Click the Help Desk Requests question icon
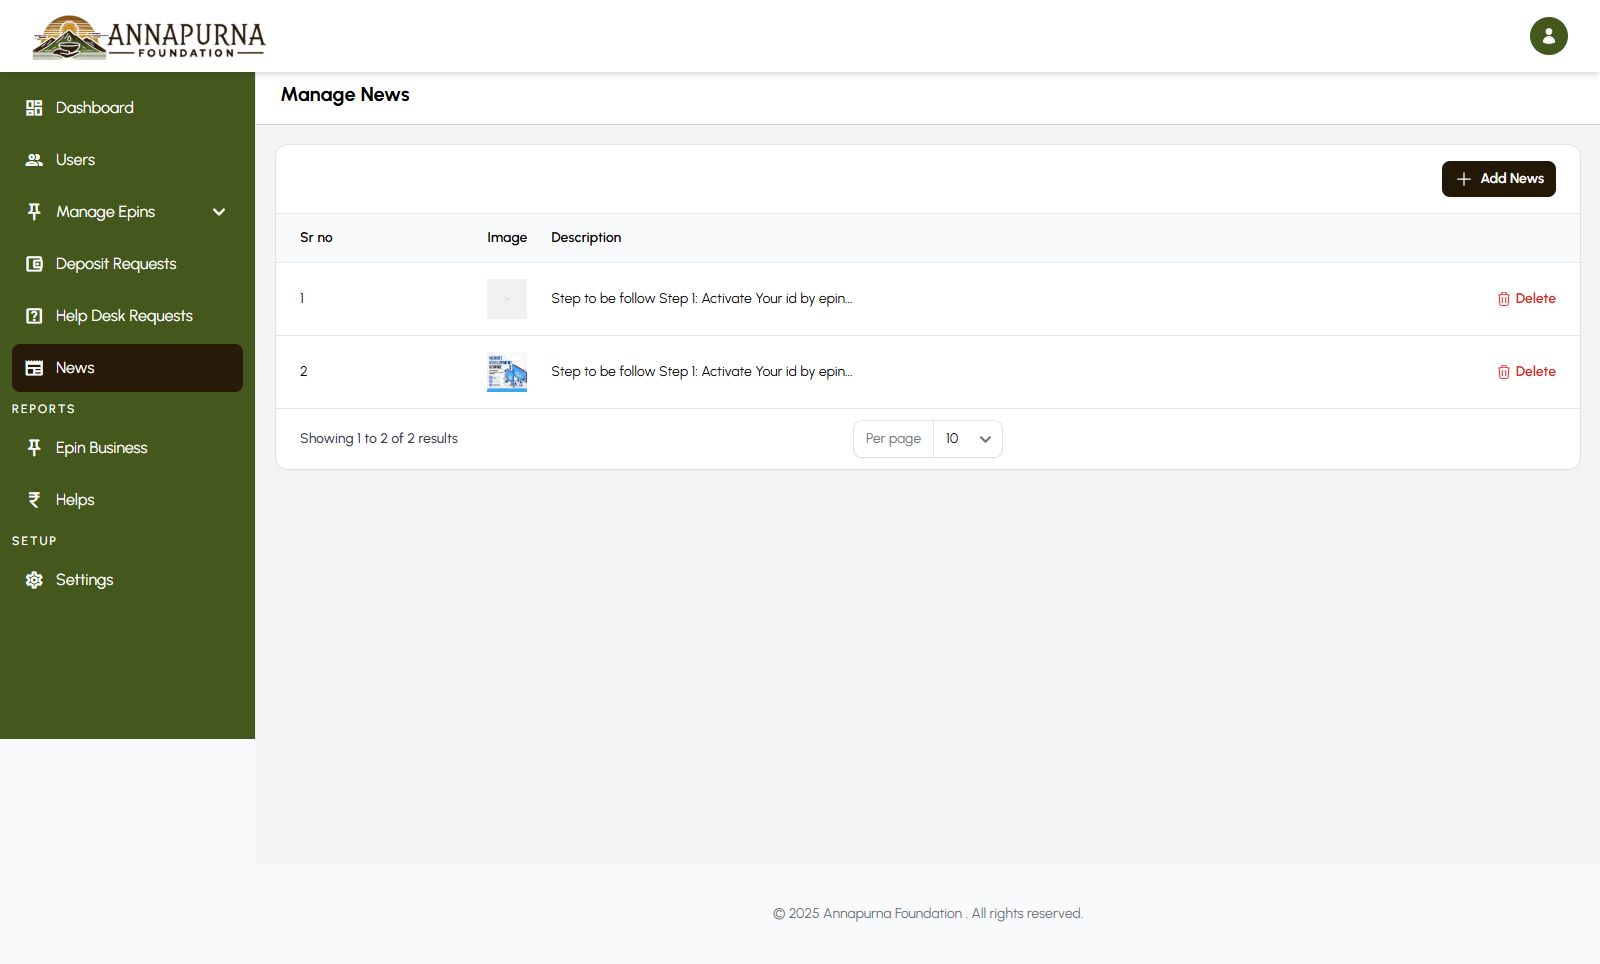Viewport: 1600px width, 964px height. pyautogui.click(x=34, y=316)
